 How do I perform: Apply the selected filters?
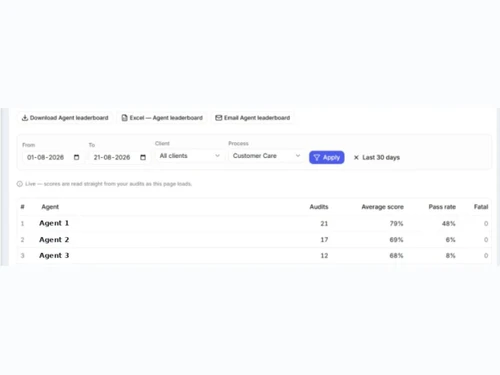point(327,157)
